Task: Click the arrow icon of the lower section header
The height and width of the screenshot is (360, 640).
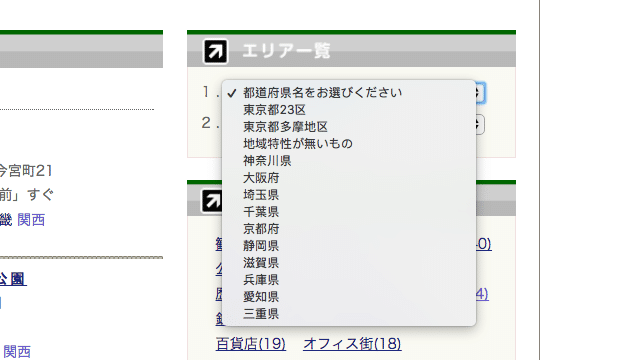Action: click(212, 201)
